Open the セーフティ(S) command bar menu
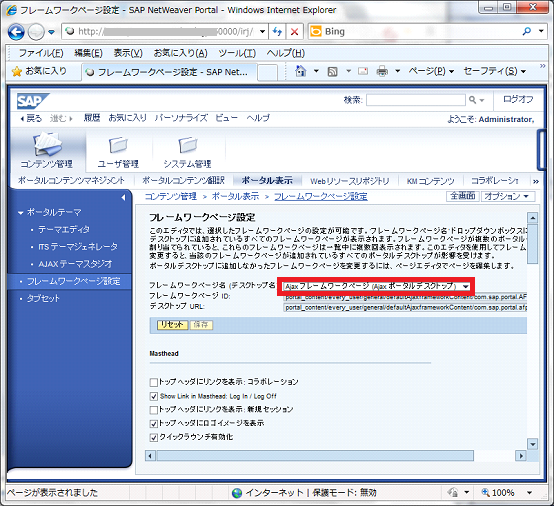 pyautogui.click(x=495, y=71)
